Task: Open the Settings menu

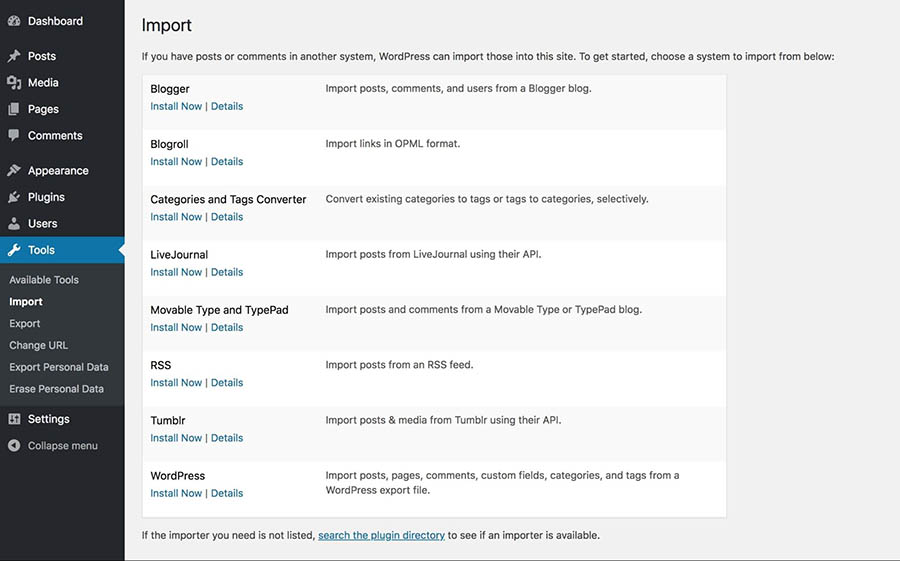Action: pyautogui.click(x=49, y=419)
